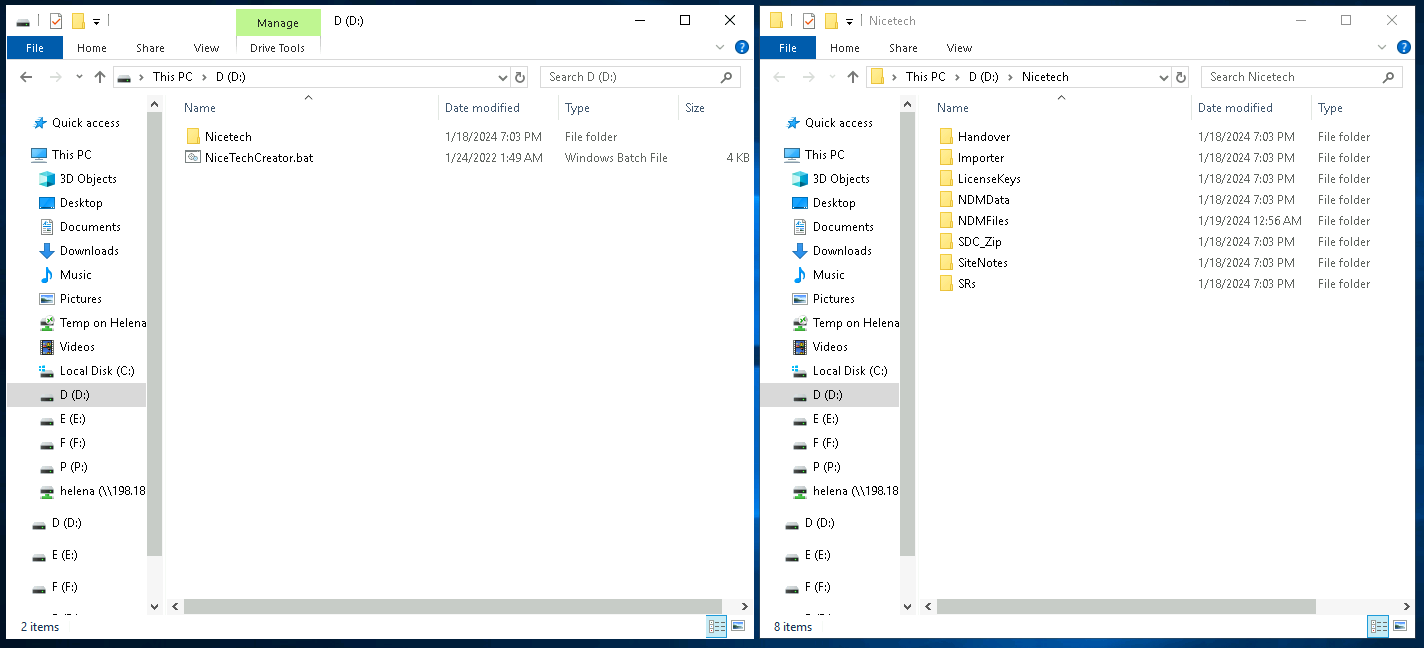Viewport: 1424px width, 648px height.
Task: Click the refresh button in the D (D:) window
Action: click(519, 77)
